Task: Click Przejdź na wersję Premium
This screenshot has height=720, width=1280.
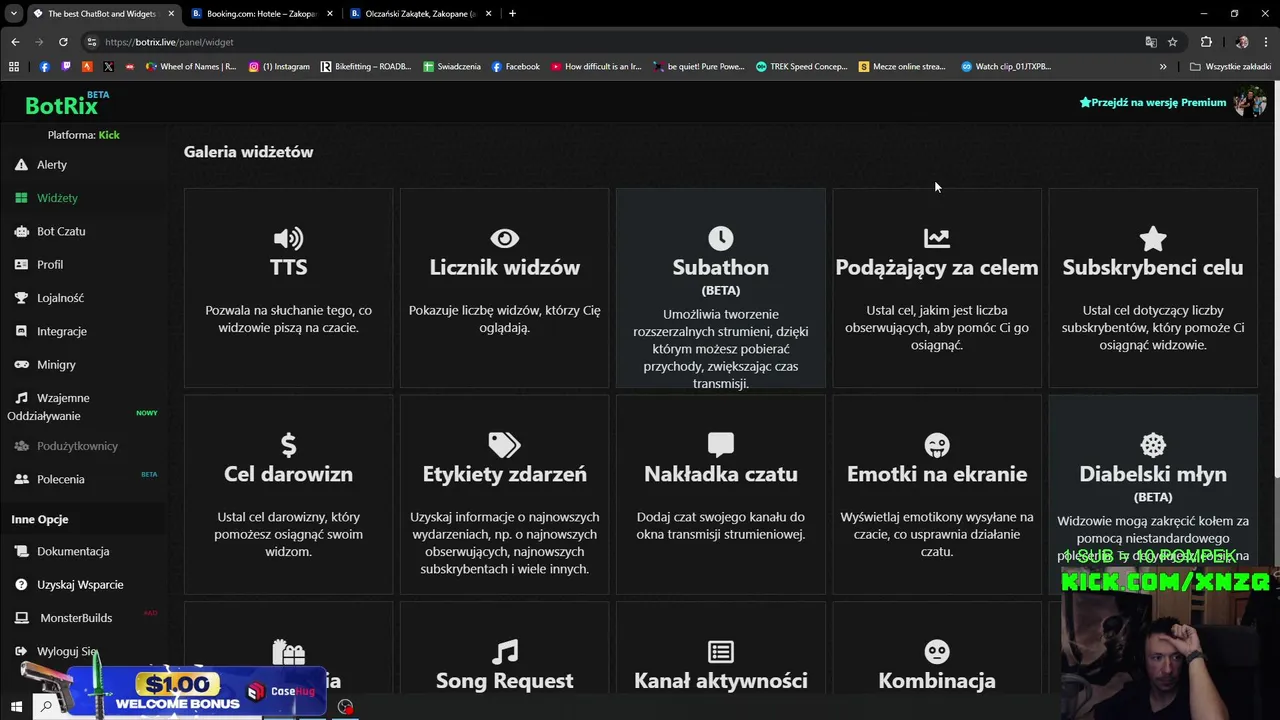Action: pos(1153,102)
